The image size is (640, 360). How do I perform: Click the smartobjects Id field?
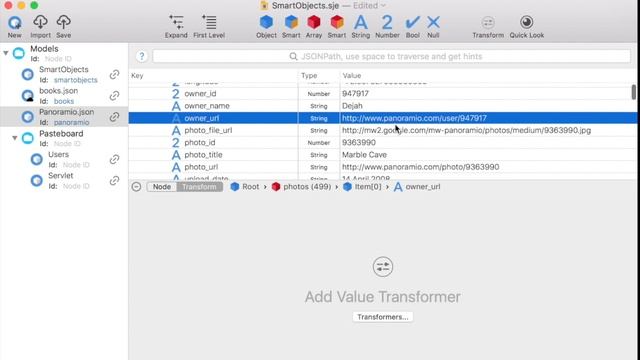(x=76, y=80)
